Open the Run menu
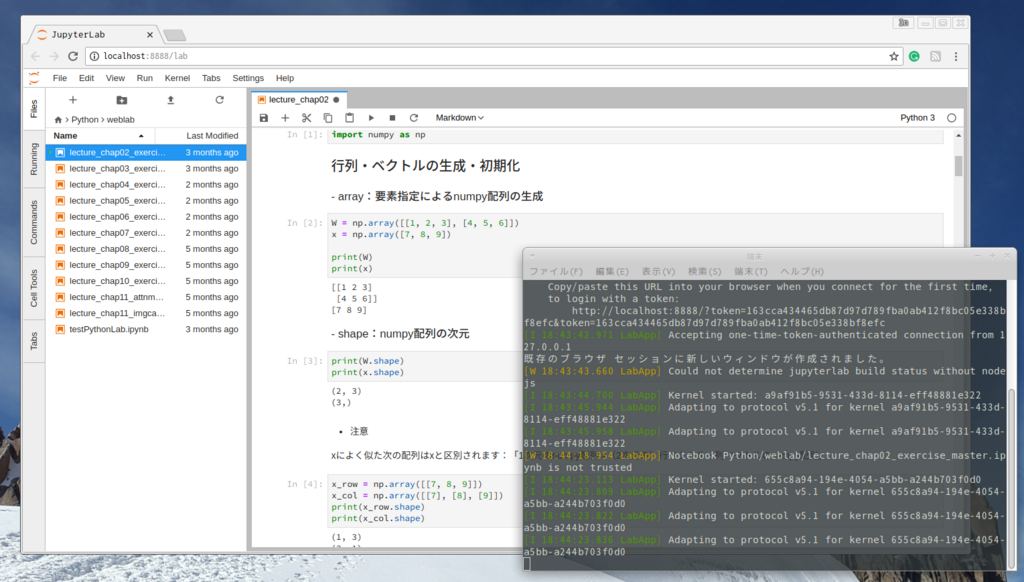Viewport: 1024px width, 582px height. click(x=144, y=78)
